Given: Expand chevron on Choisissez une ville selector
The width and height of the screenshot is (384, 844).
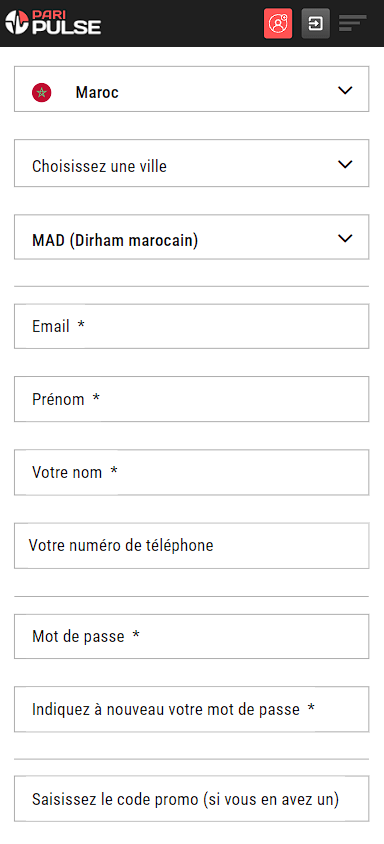Looking at the screenshot, I should point(345,164).
